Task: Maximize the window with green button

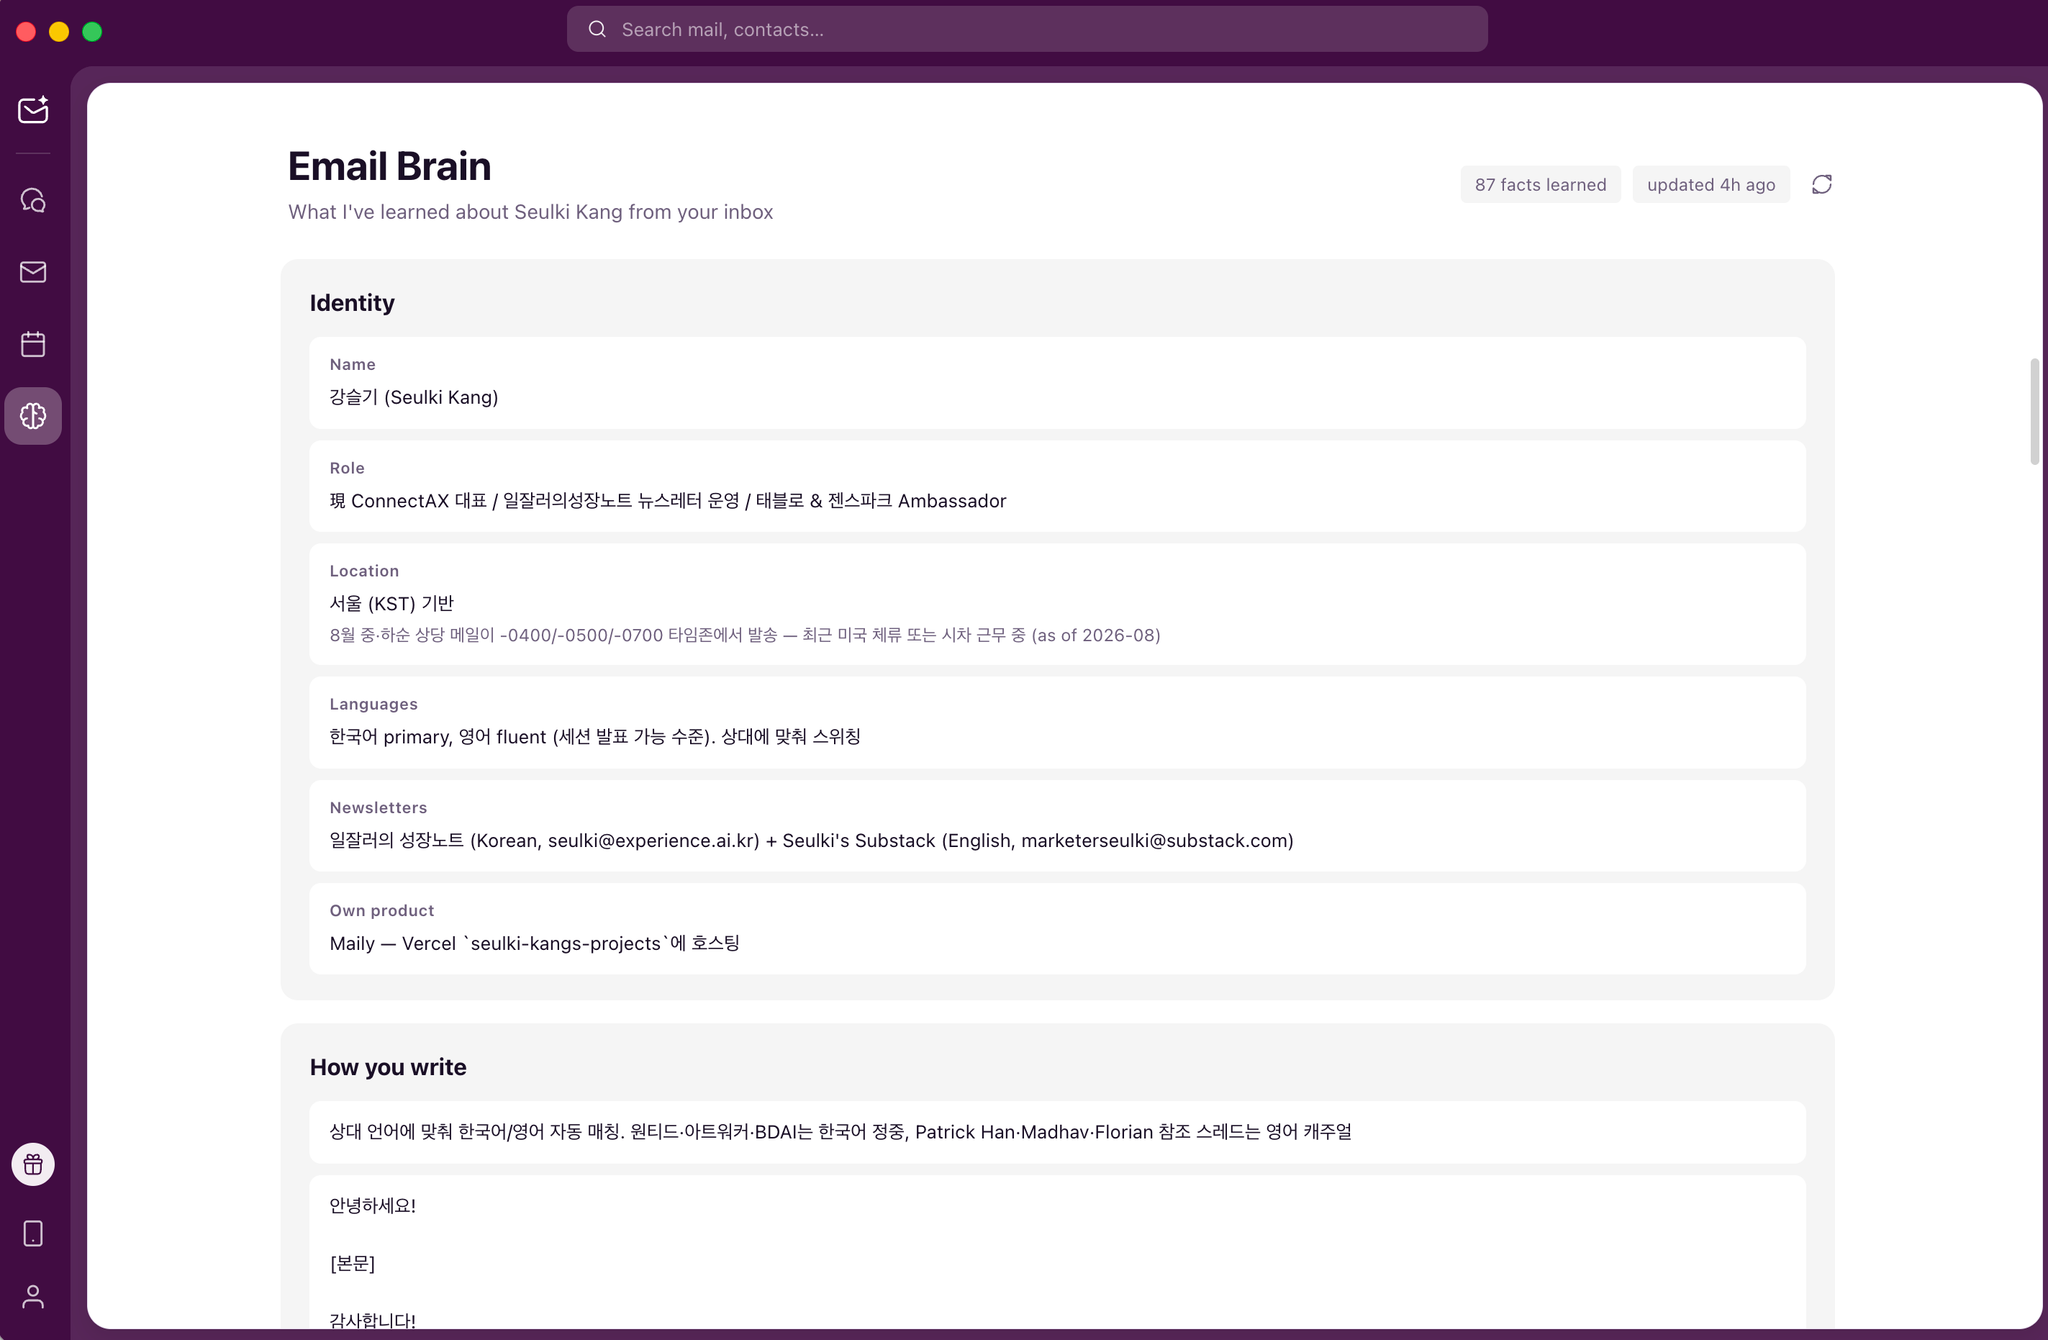Action: pos(92,31)
